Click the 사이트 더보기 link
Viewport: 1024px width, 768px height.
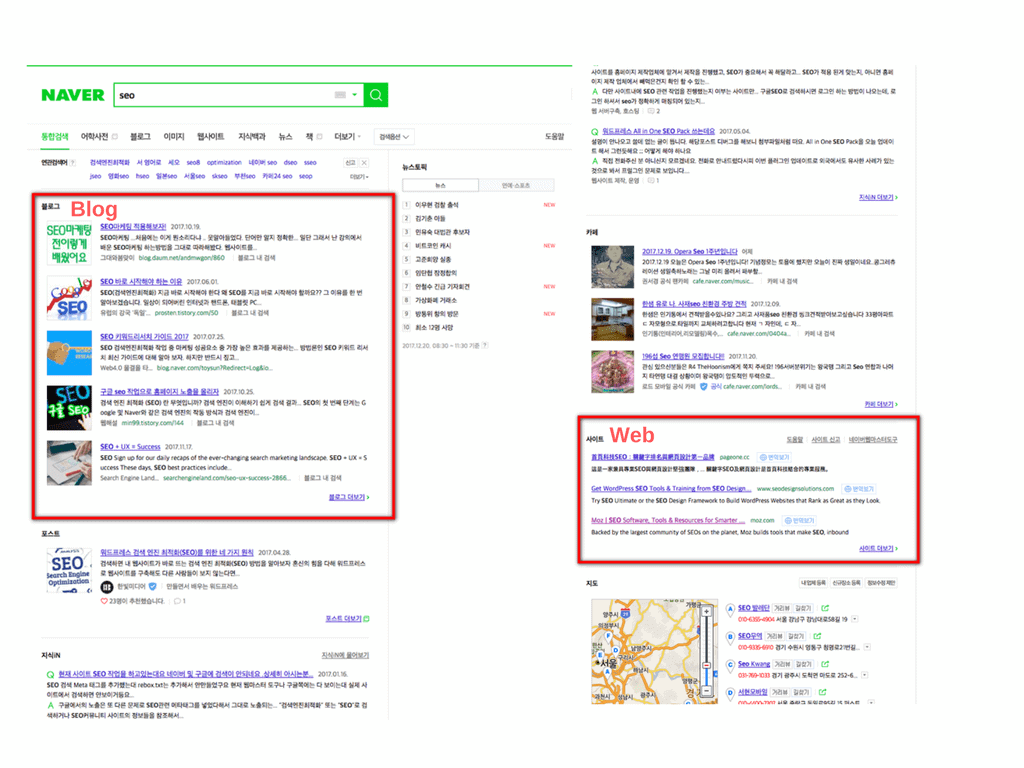(878, 549)
